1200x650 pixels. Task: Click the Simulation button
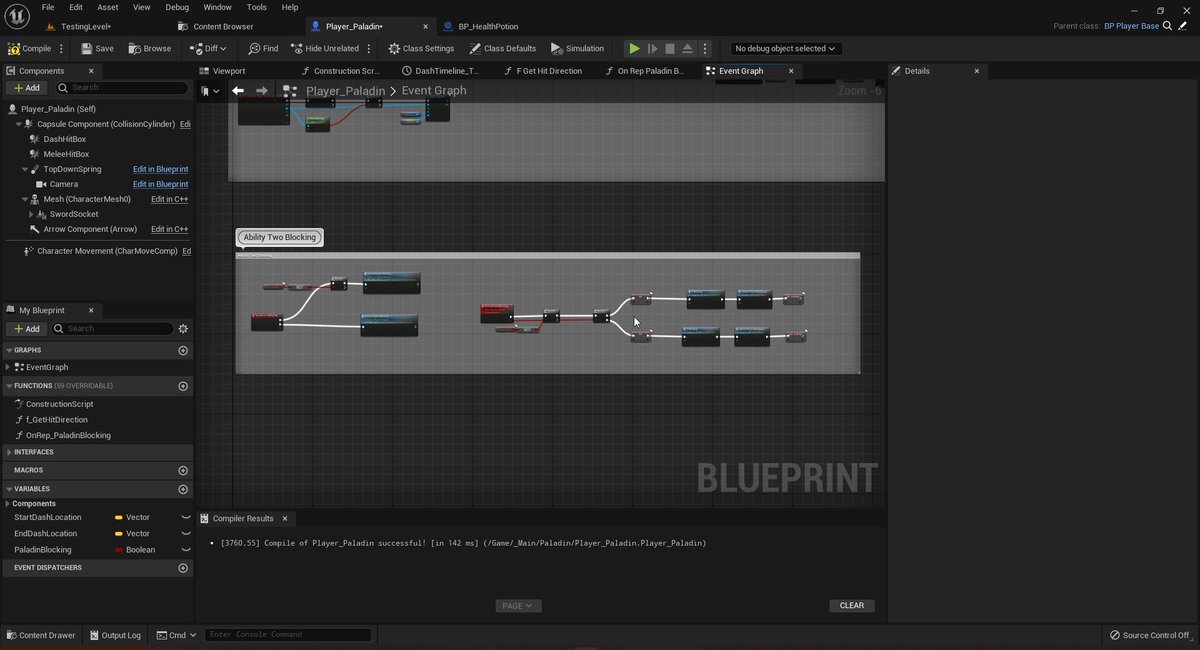click(x=577, y=48)
